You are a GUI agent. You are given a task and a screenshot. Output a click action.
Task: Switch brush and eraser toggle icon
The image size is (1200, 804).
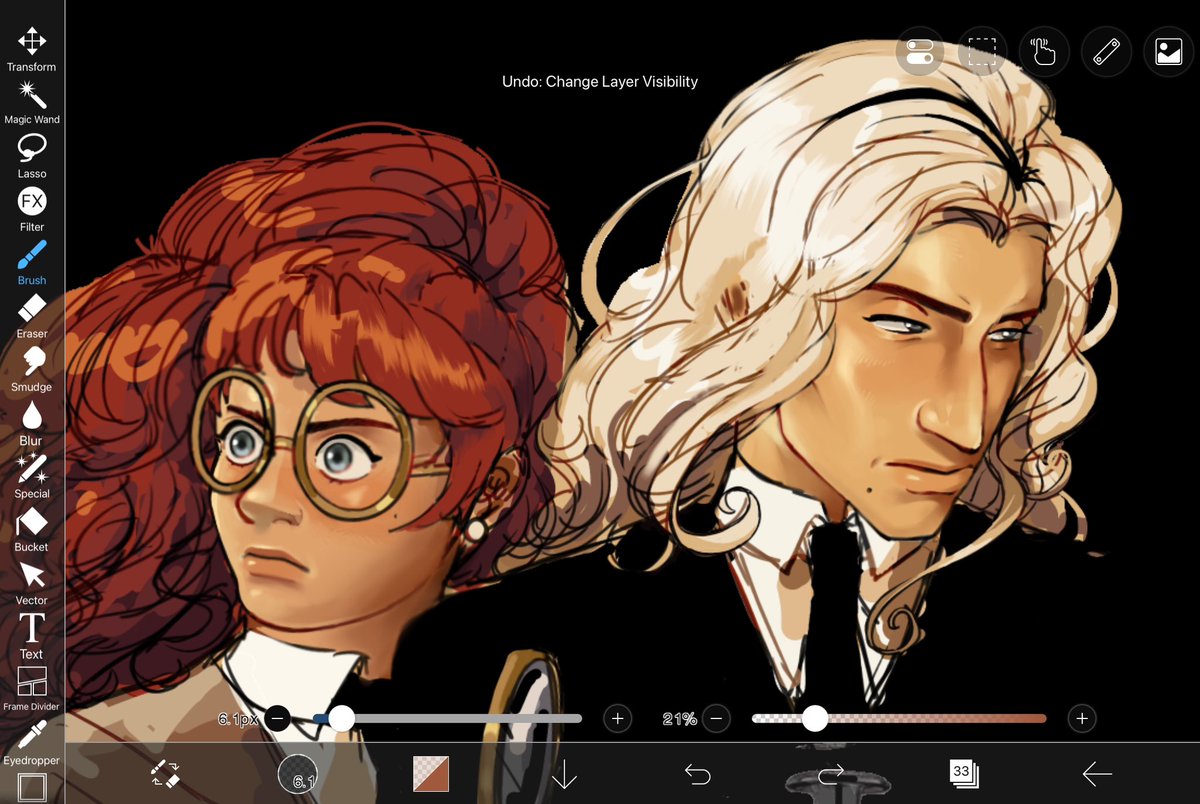coord(165,773)
